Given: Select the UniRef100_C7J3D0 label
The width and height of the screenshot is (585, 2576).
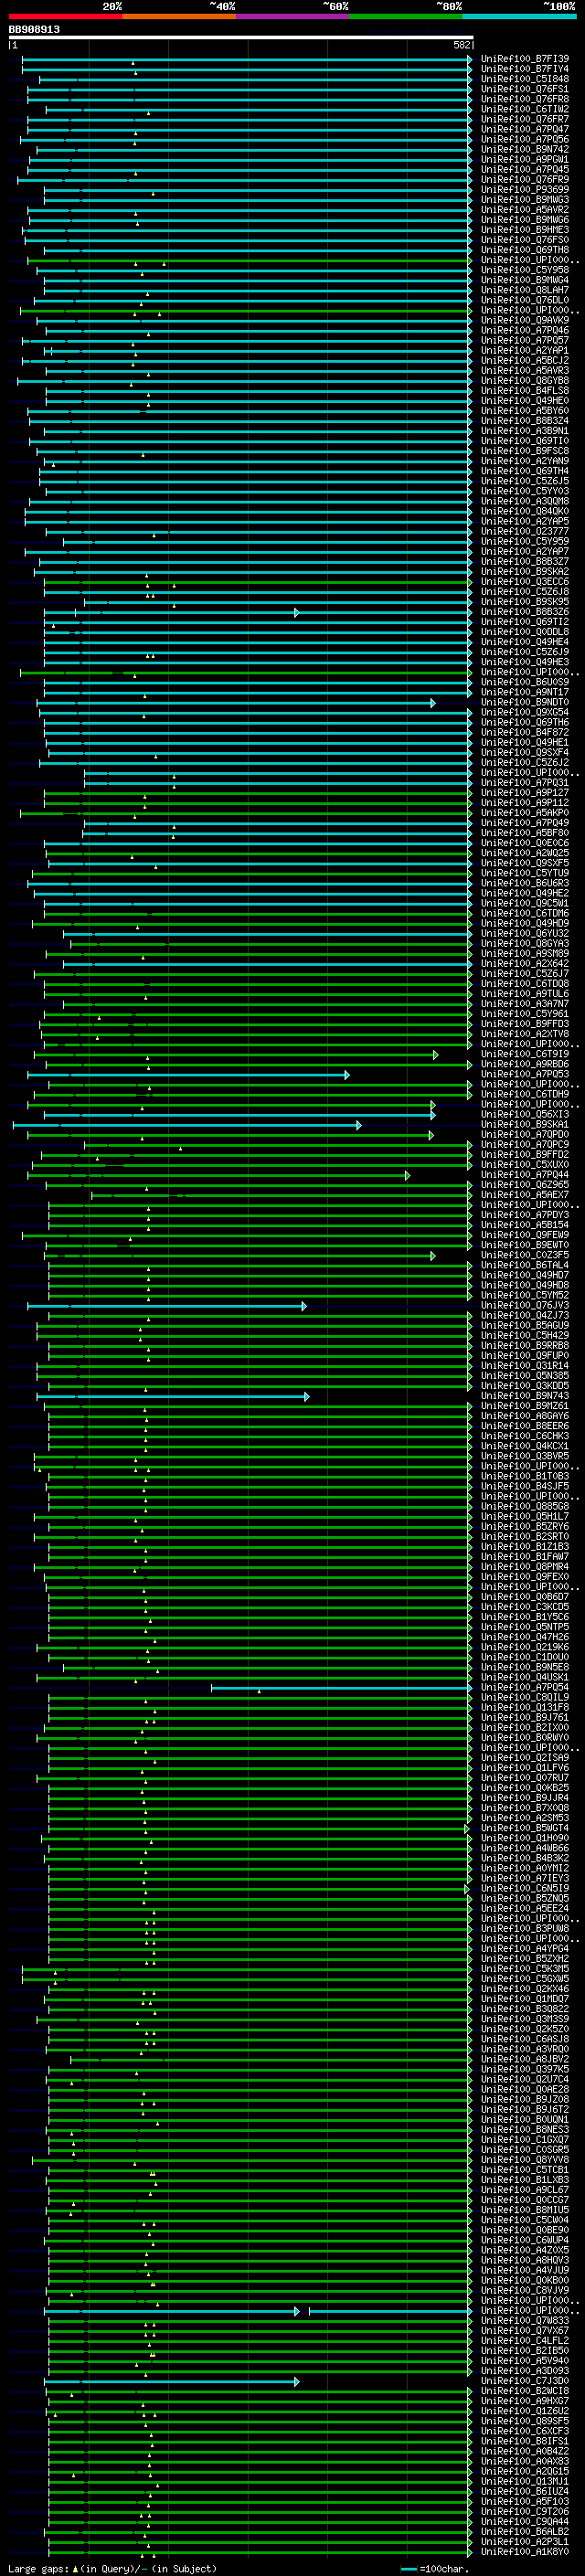Looking at the screenshot, I should [x=525, y=2381].
